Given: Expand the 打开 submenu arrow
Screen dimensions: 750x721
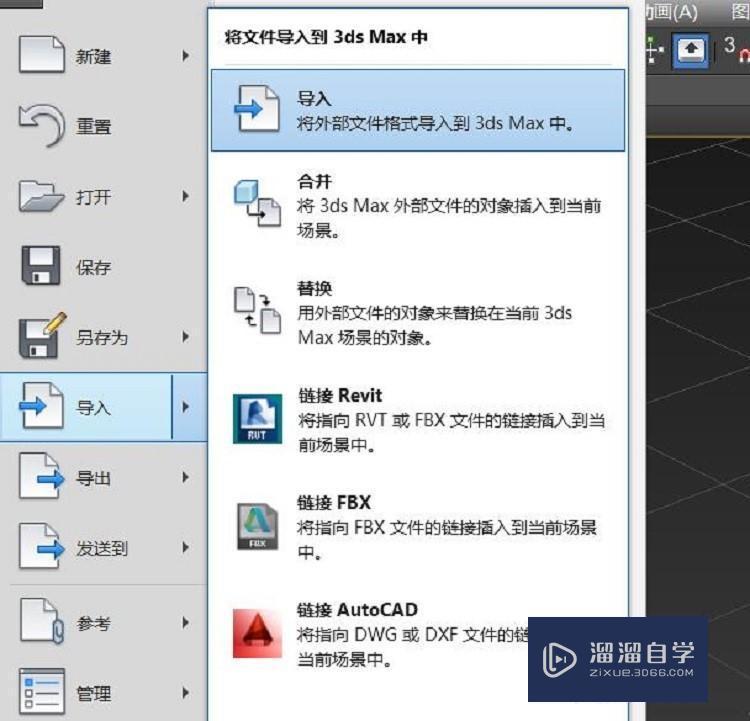Looking at the screenshot, I should pyautogui.click(x=186, y=196).
